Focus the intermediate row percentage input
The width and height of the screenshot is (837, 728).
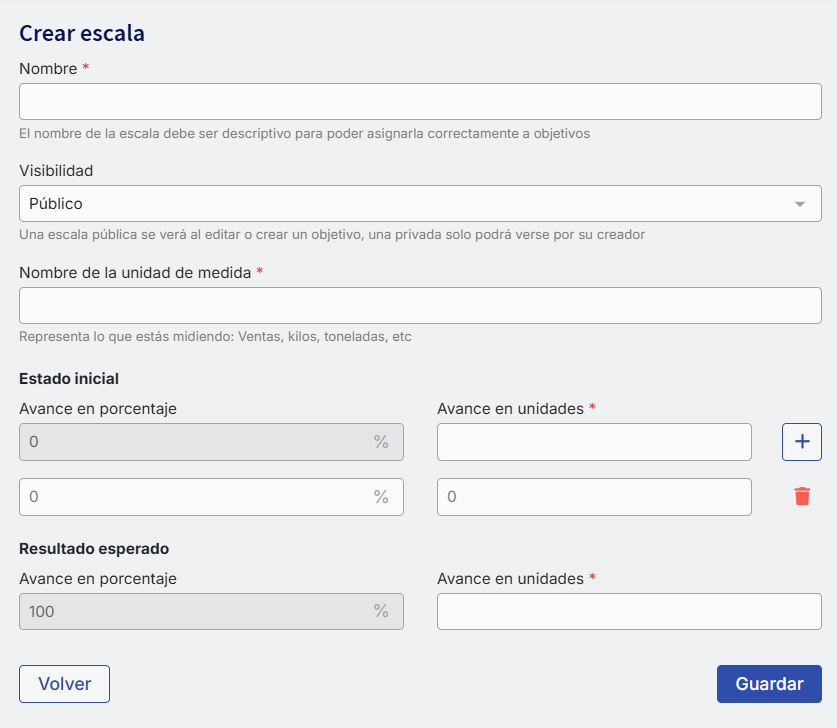click(195, 497)
